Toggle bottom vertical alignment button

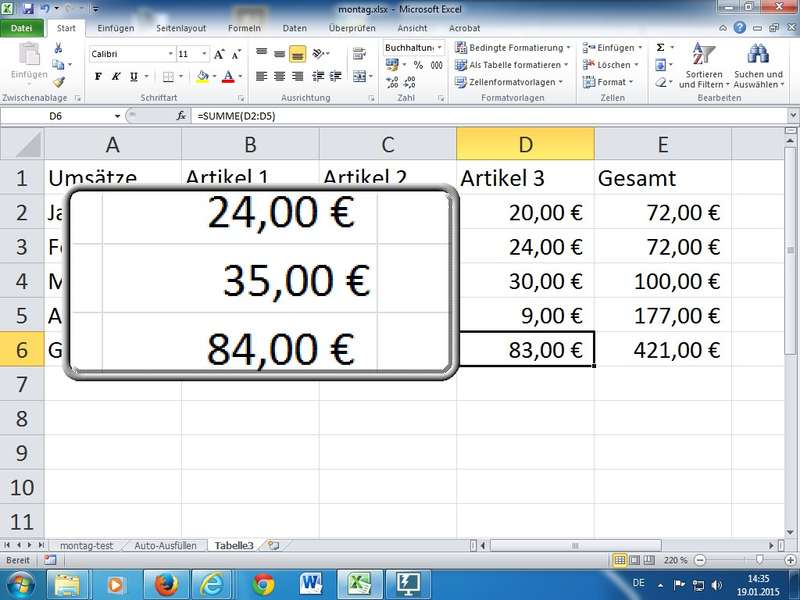pos(297,55)
